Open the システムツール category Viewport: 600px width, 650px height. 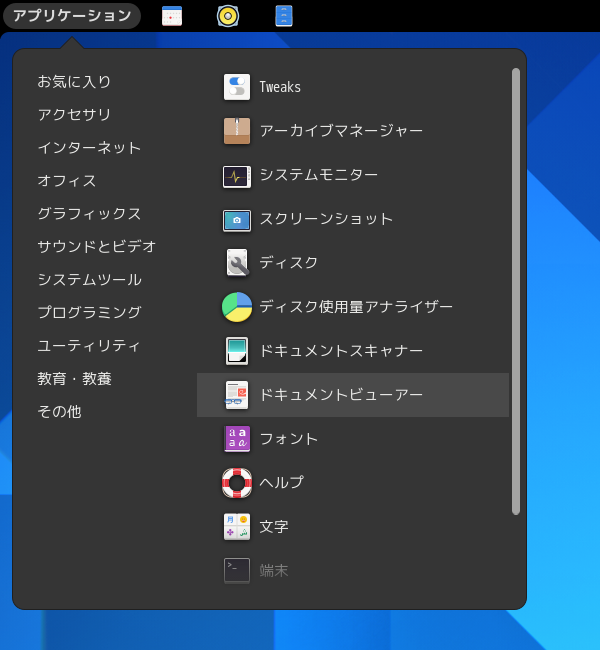[90, 279]
